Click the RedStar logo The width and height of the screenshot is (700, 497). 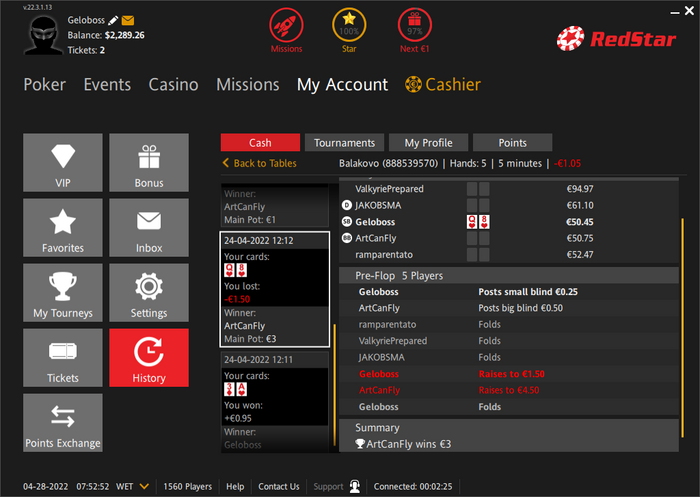pos(616,39)
